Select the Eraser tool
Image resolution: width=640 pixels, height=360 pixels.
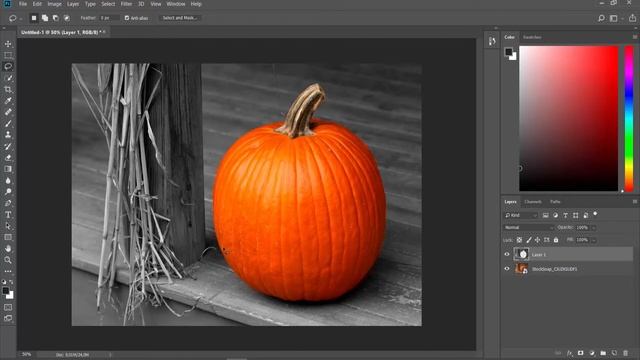(8, 158)
